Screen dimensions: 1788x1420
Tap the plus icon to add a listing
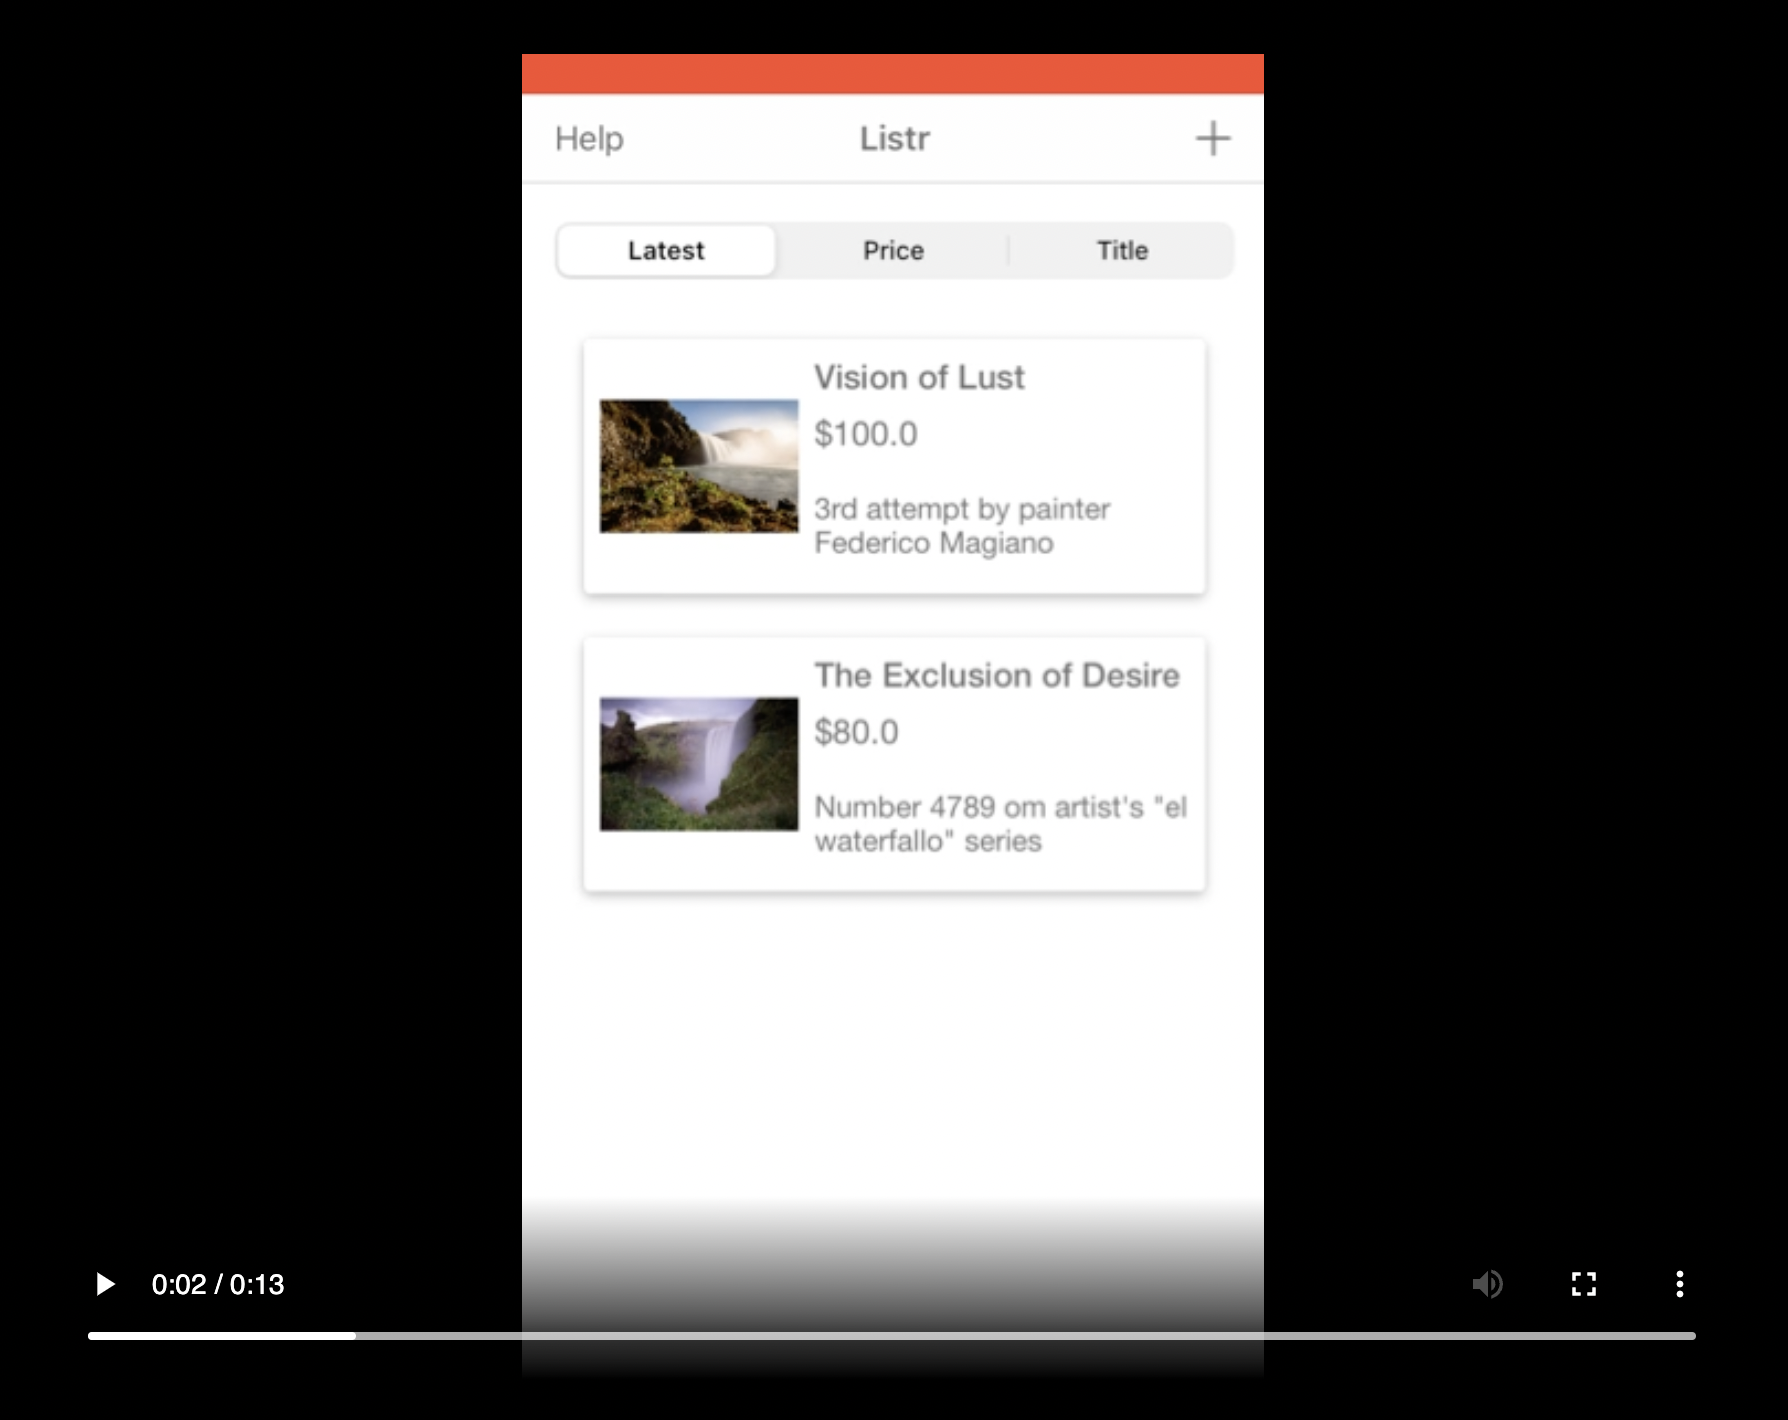1212,138
